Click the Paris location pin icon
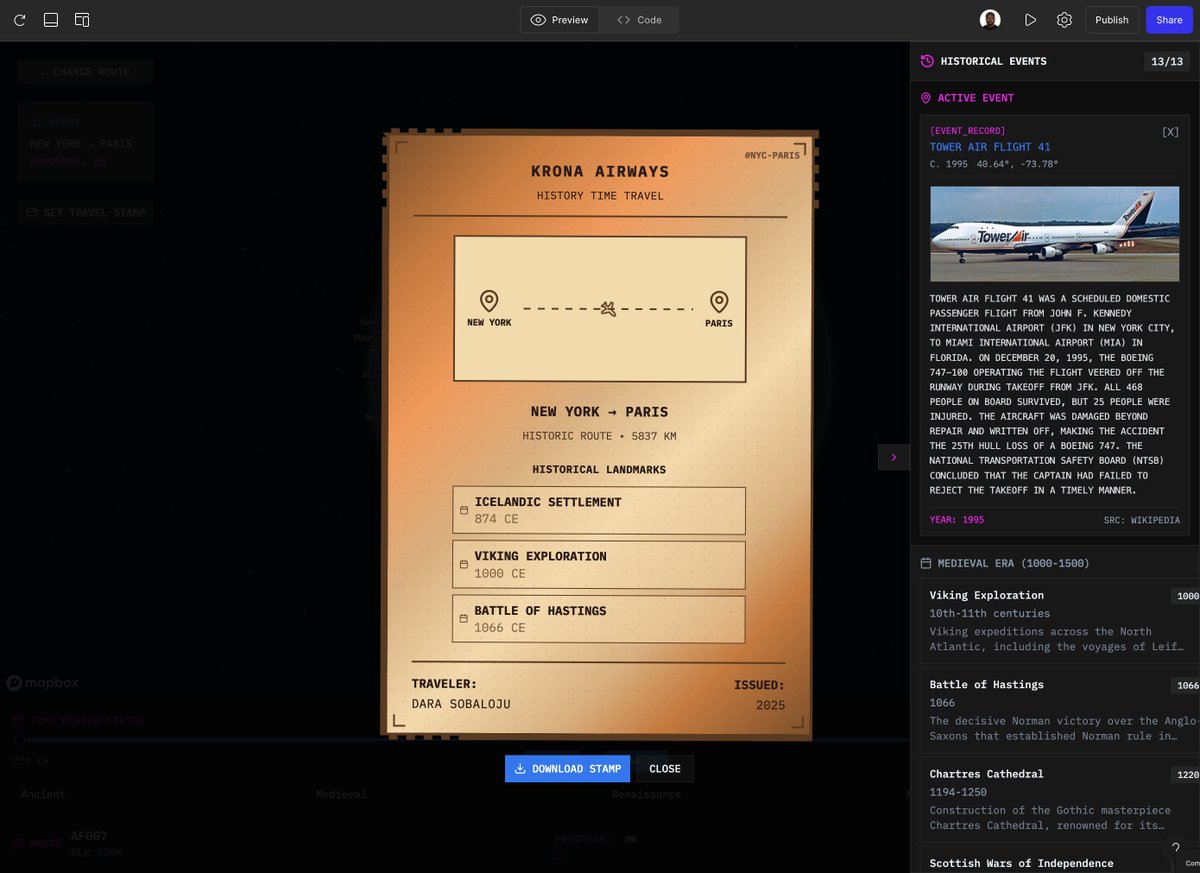The height and width of the screenshot is (873, 1200). pos(719,301)
